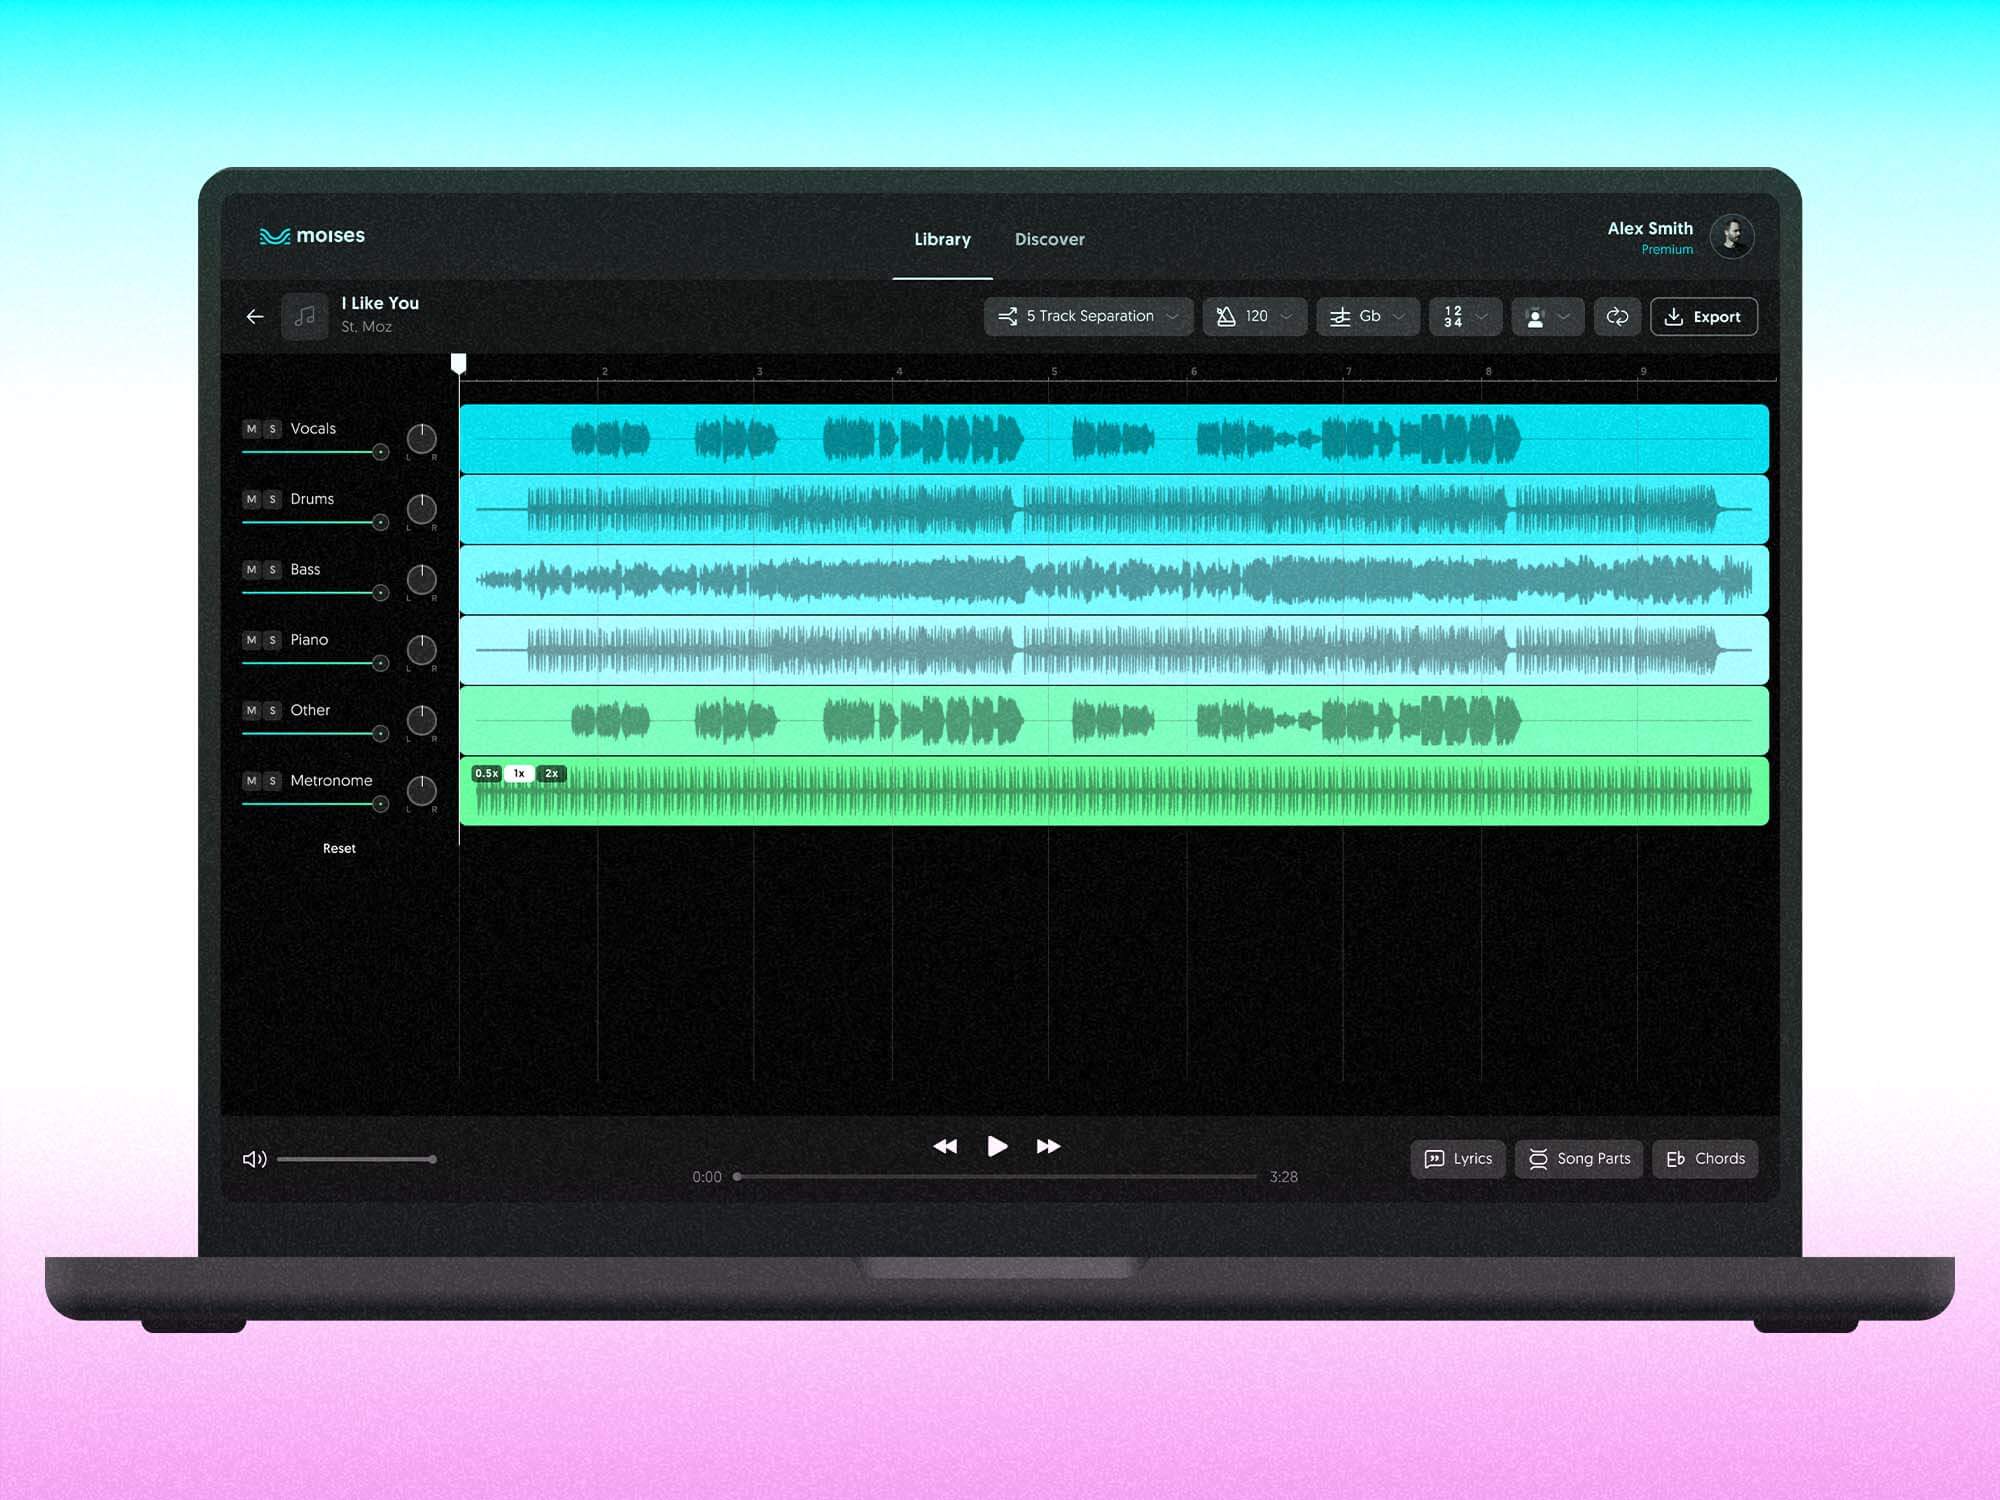Viewport: 2000px width, 1500px height.
Task: Click the user profile avatar
Action: pos(1731,237)
